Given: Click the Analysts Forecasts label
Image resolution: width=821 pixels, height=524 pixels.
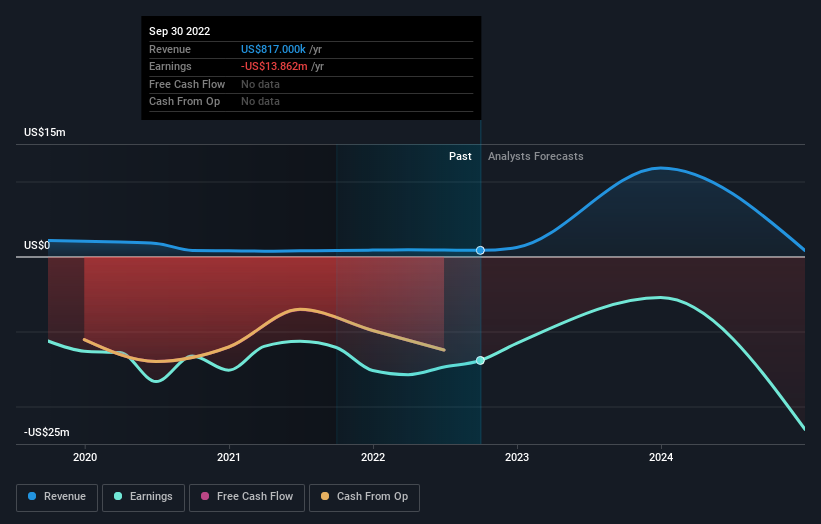Looking at the screenshot, I should pos(536,157).
